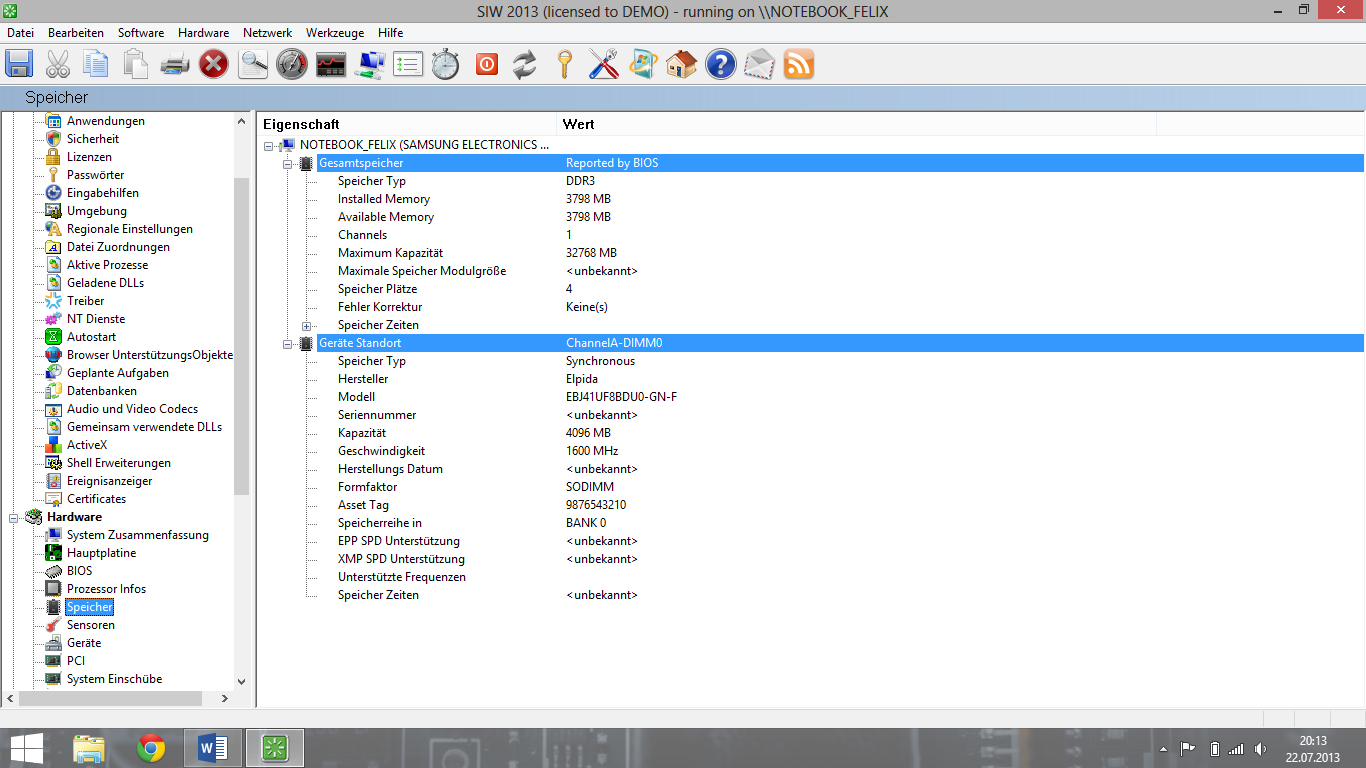Collapse the NOTEBOOK_FELIX root node
Screen dimensions: 1366x768
(x=269, y=145)
